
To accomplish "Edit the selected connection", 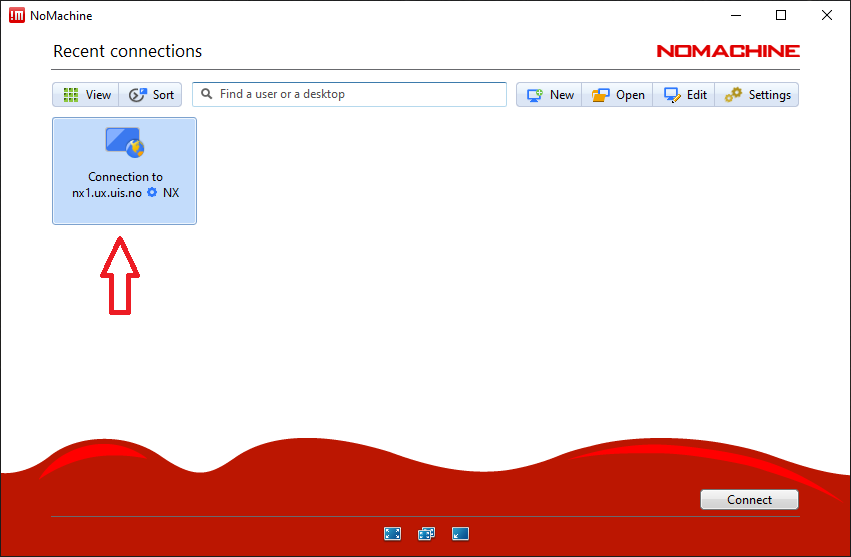I will pos(684,94).
